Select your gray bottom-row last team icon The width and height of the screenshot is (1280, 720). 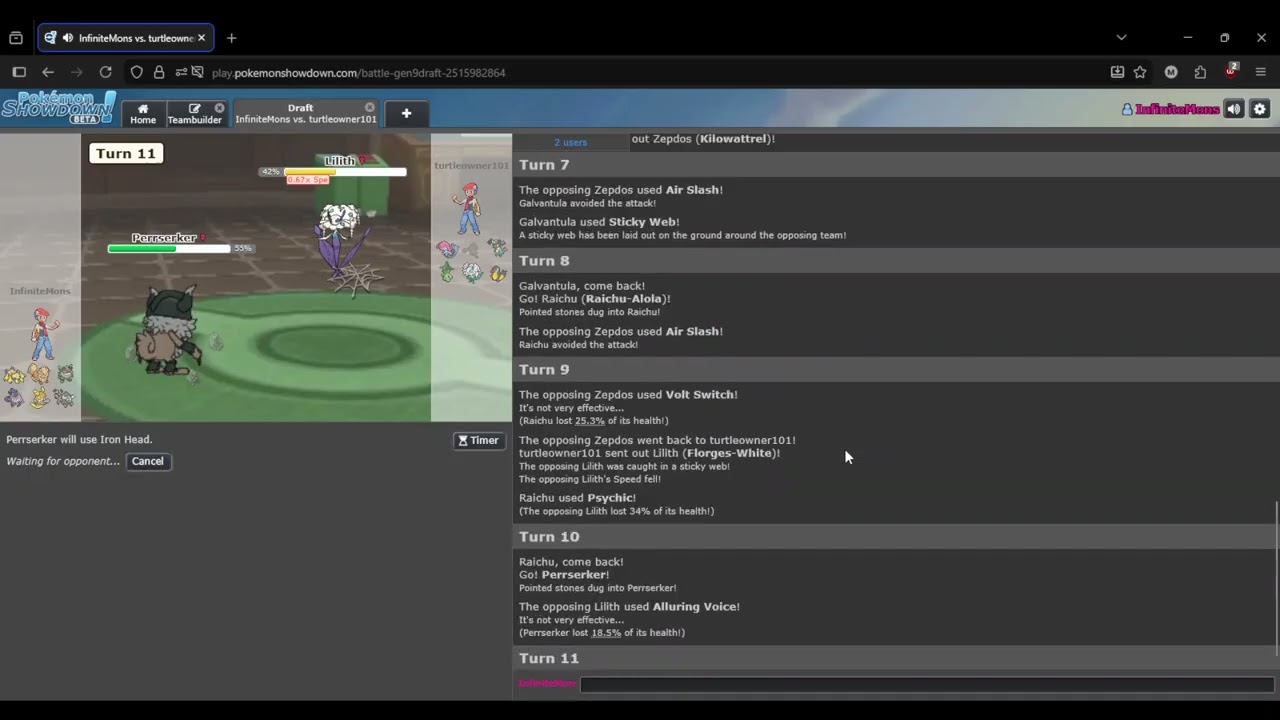64,399
